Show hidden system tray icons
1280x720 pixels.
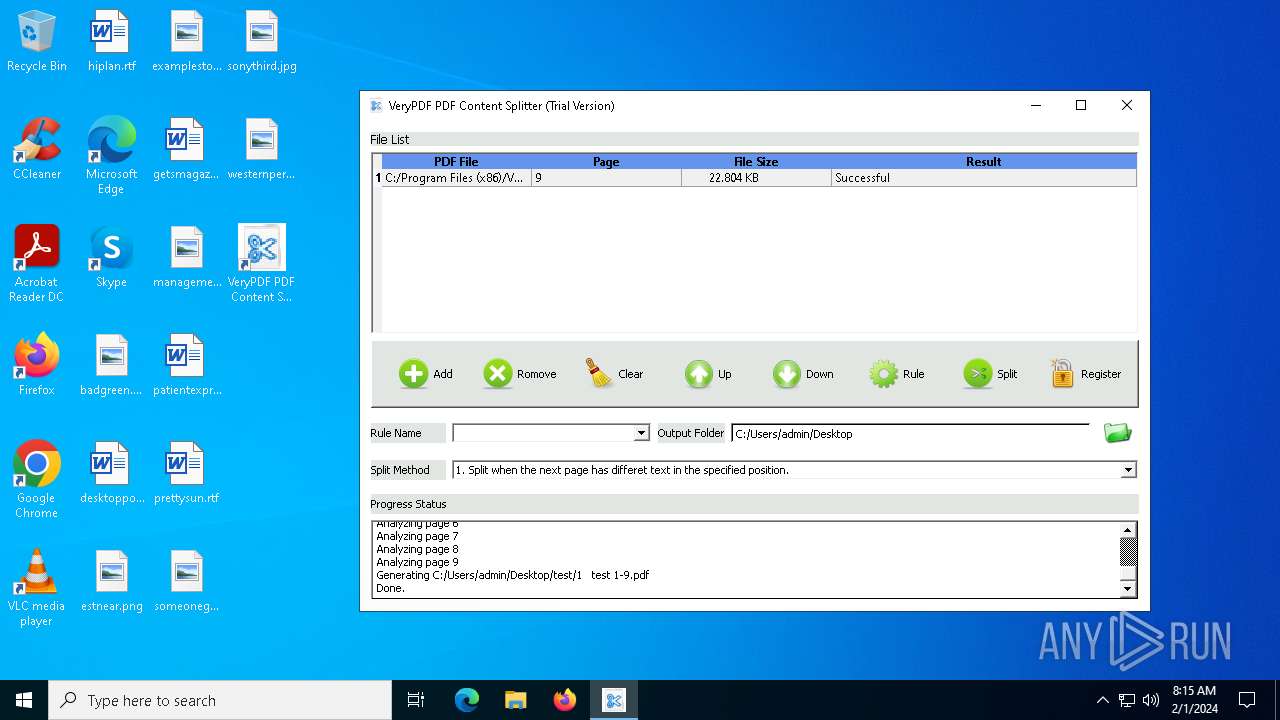(1102, 700)
